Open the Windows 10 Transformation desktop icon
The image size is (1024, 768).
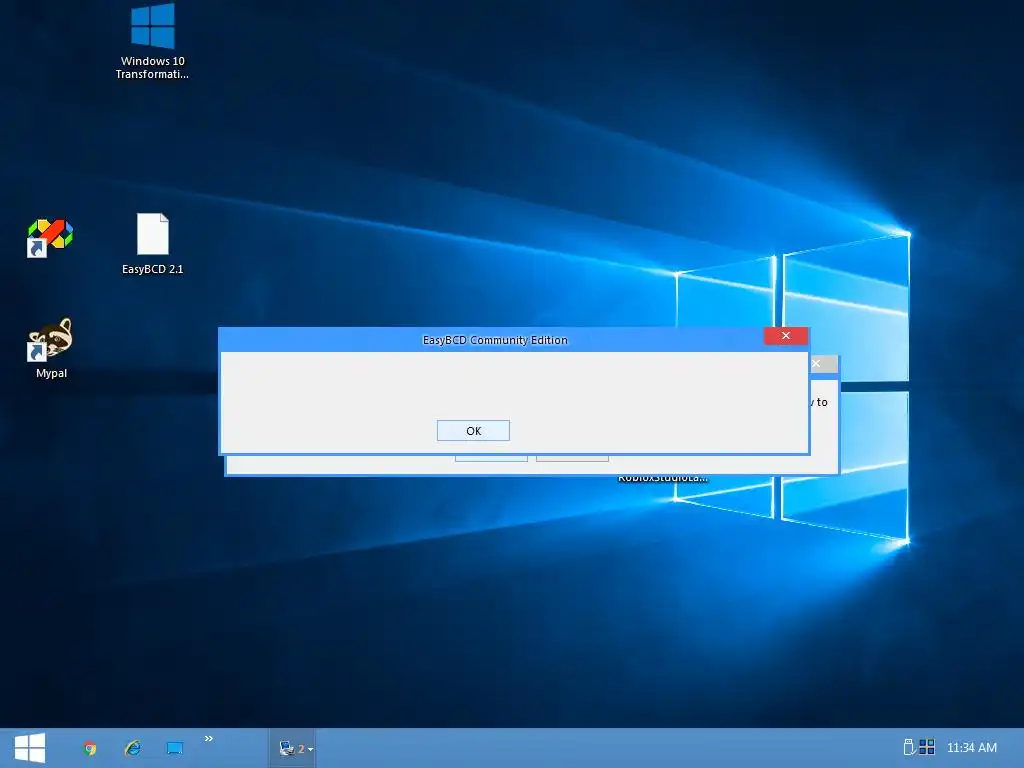tap(152, 41)
